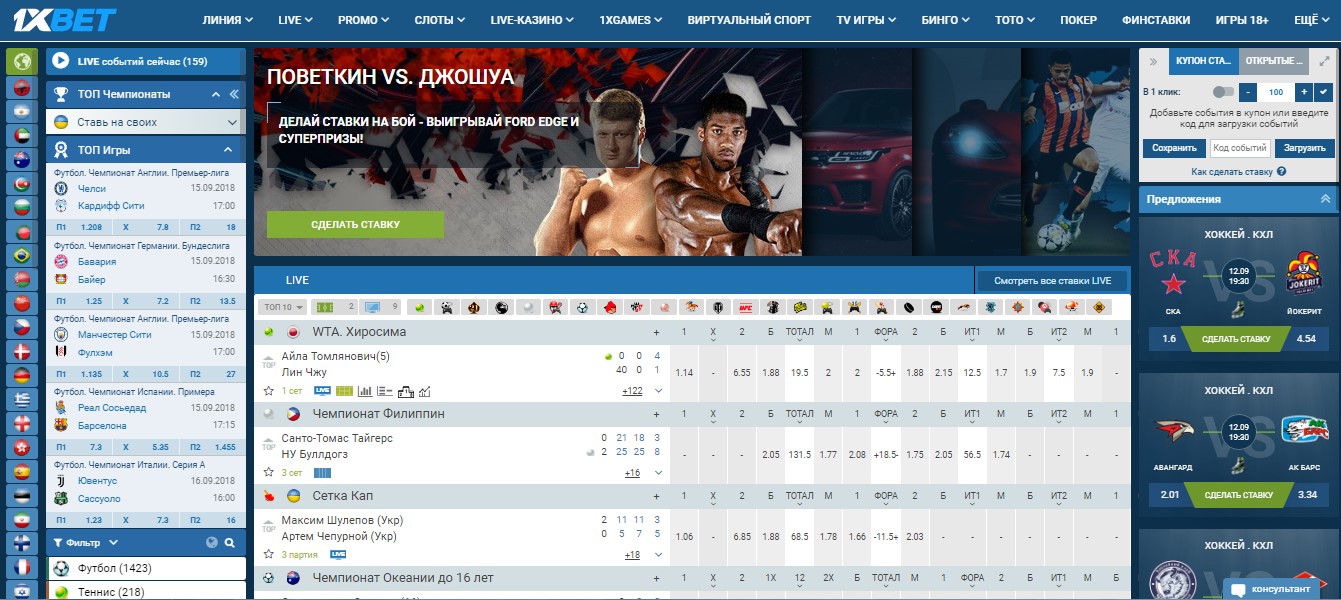Increase the bet amount with the plus button

click(1303, 92)
